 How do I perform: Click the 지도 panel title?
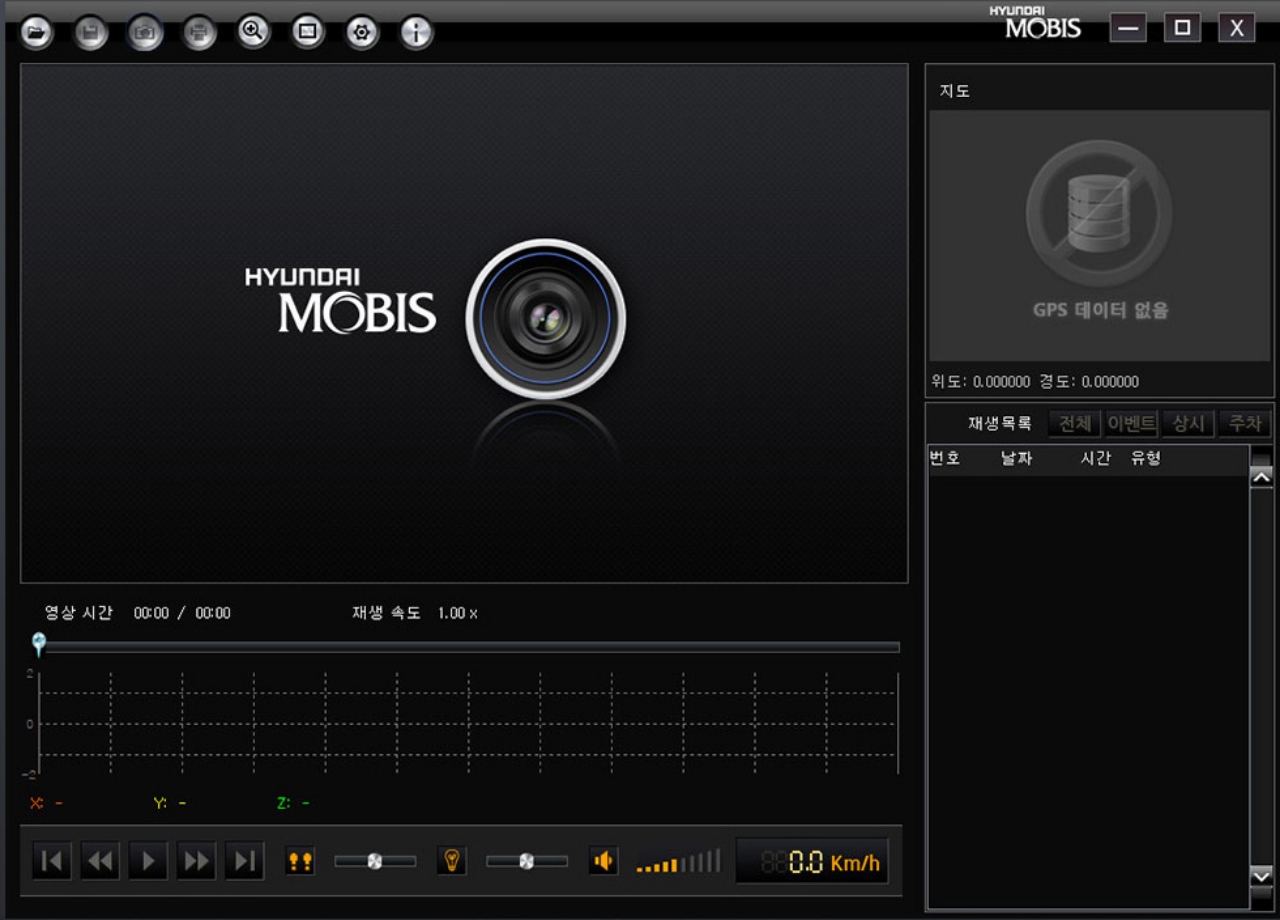pyautogui.click(x=955, y=91)
